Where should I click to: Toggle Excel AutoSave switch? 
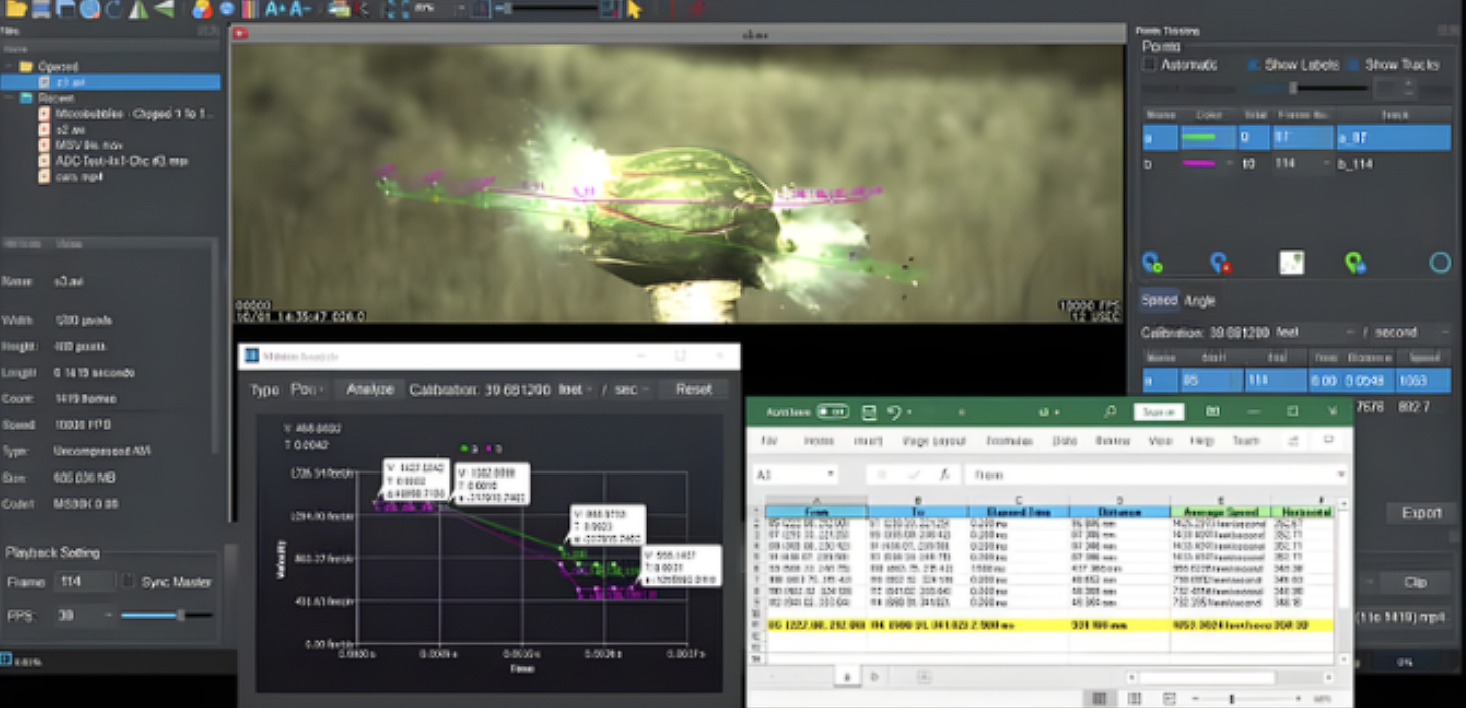click(x=833, y=411)
